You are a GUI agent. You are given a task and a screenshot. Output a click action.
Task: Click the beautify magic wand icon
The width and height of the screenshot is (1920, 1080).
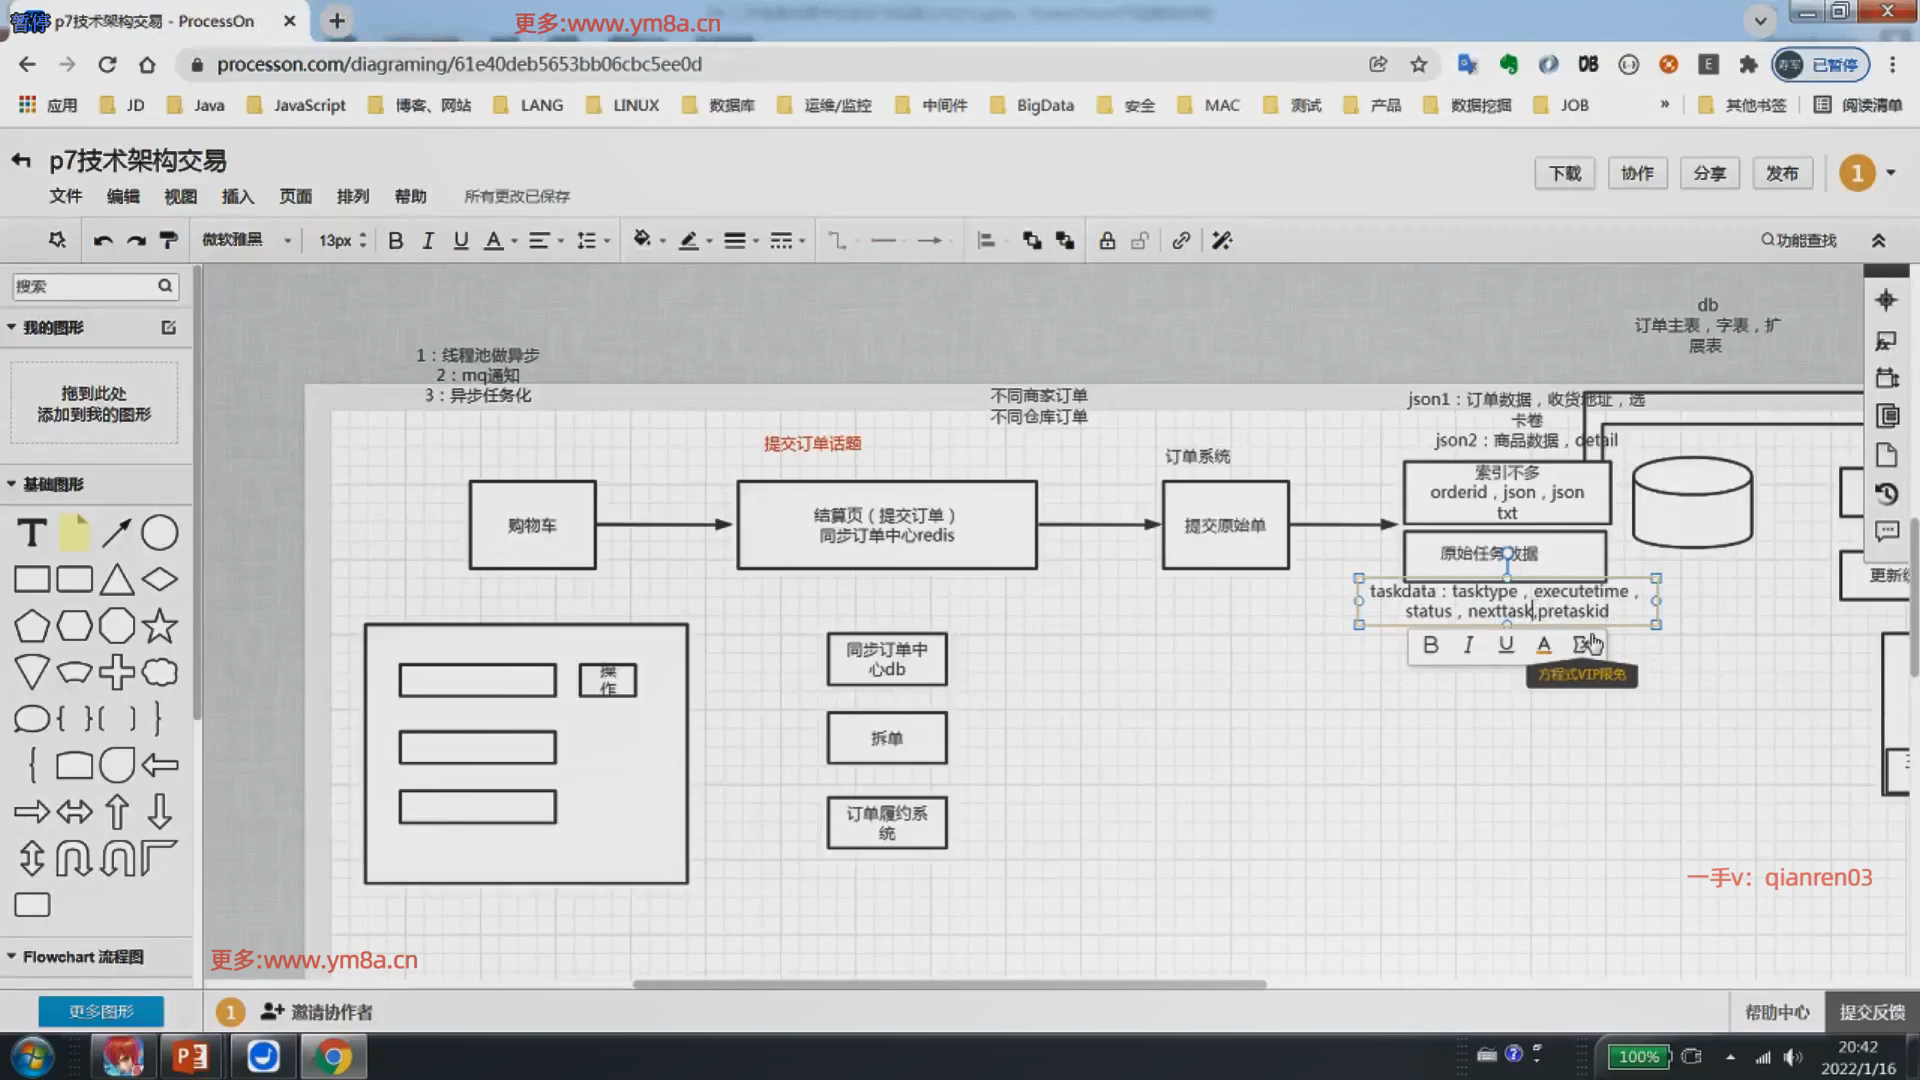pos(1222,240)
